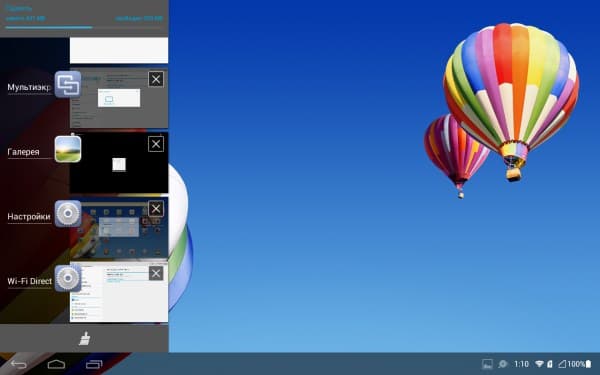Tap the Back navigation arrow

[x=19, y=364]
